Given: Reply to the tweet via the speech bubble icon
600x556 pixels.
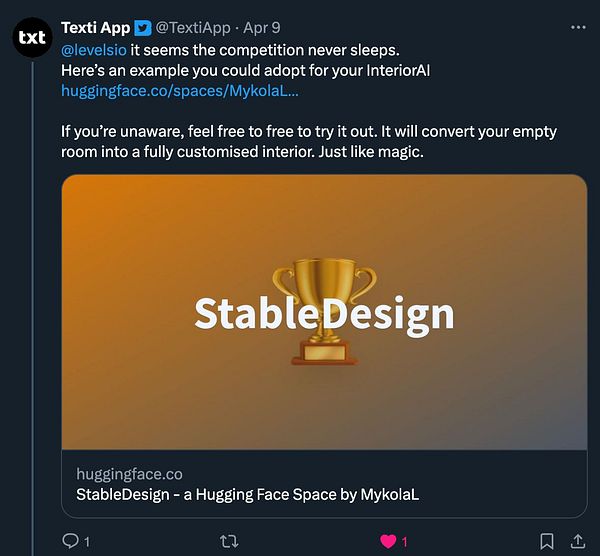Looking at the screenshot, I should coord(71,541).
